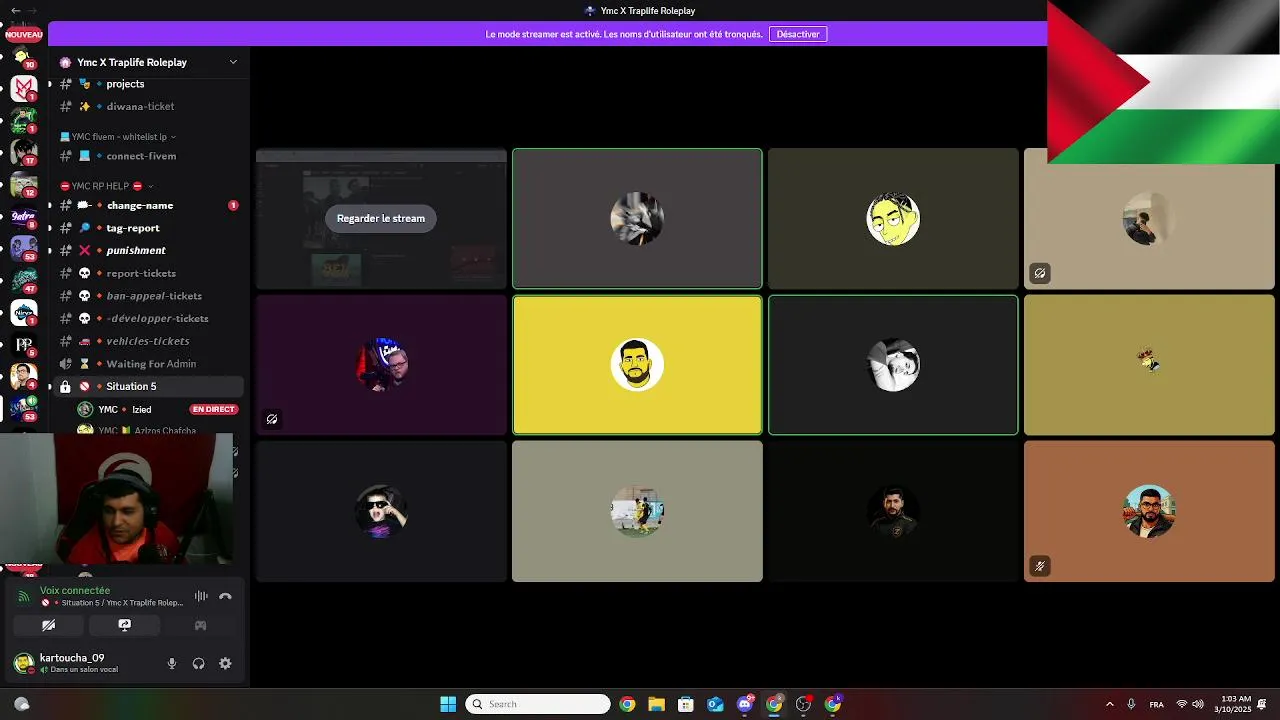
Task: Open the projects channel
Action: point(148,84)
